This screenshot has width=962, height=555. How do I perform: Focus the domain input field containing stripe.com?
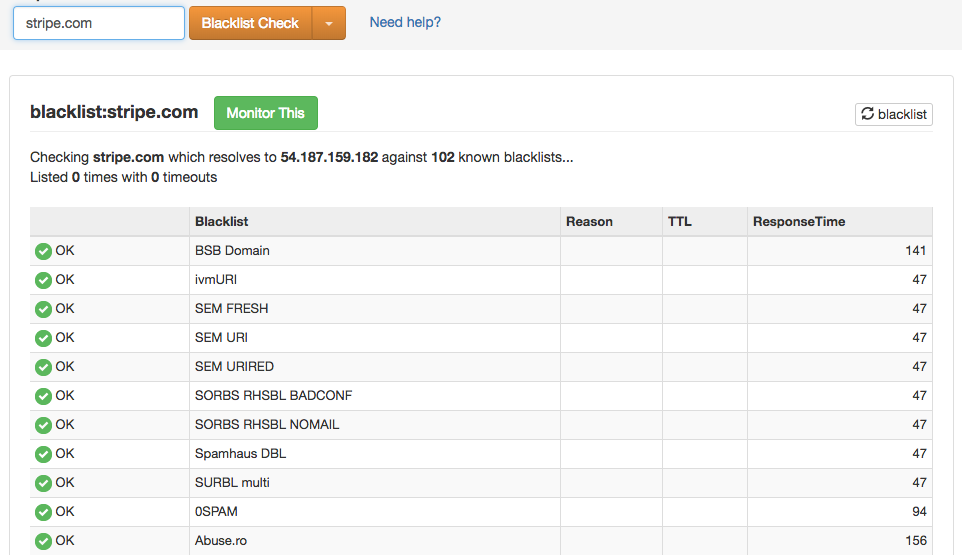98,23
